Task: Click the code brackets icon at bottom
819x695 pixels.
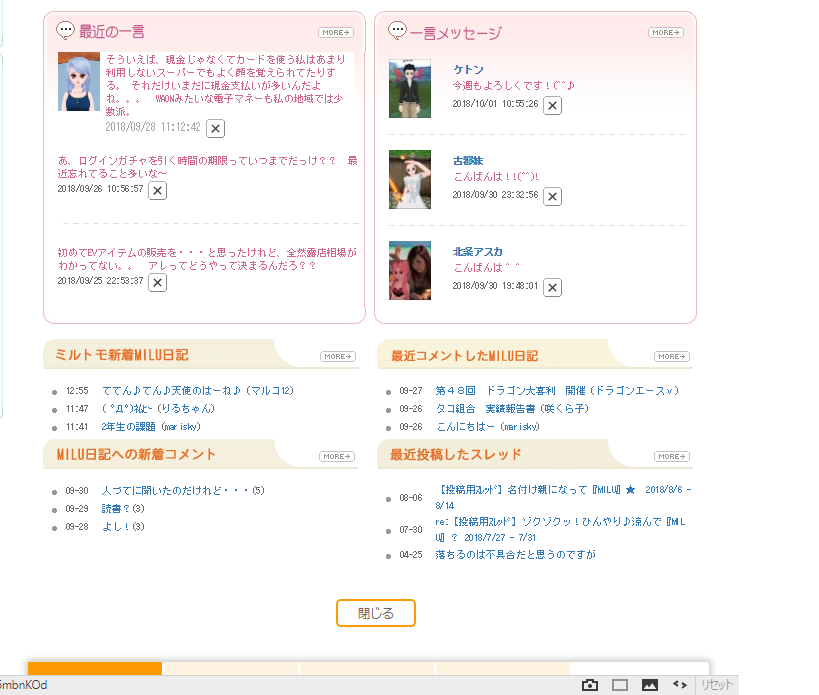Action: tap(679, 685)
